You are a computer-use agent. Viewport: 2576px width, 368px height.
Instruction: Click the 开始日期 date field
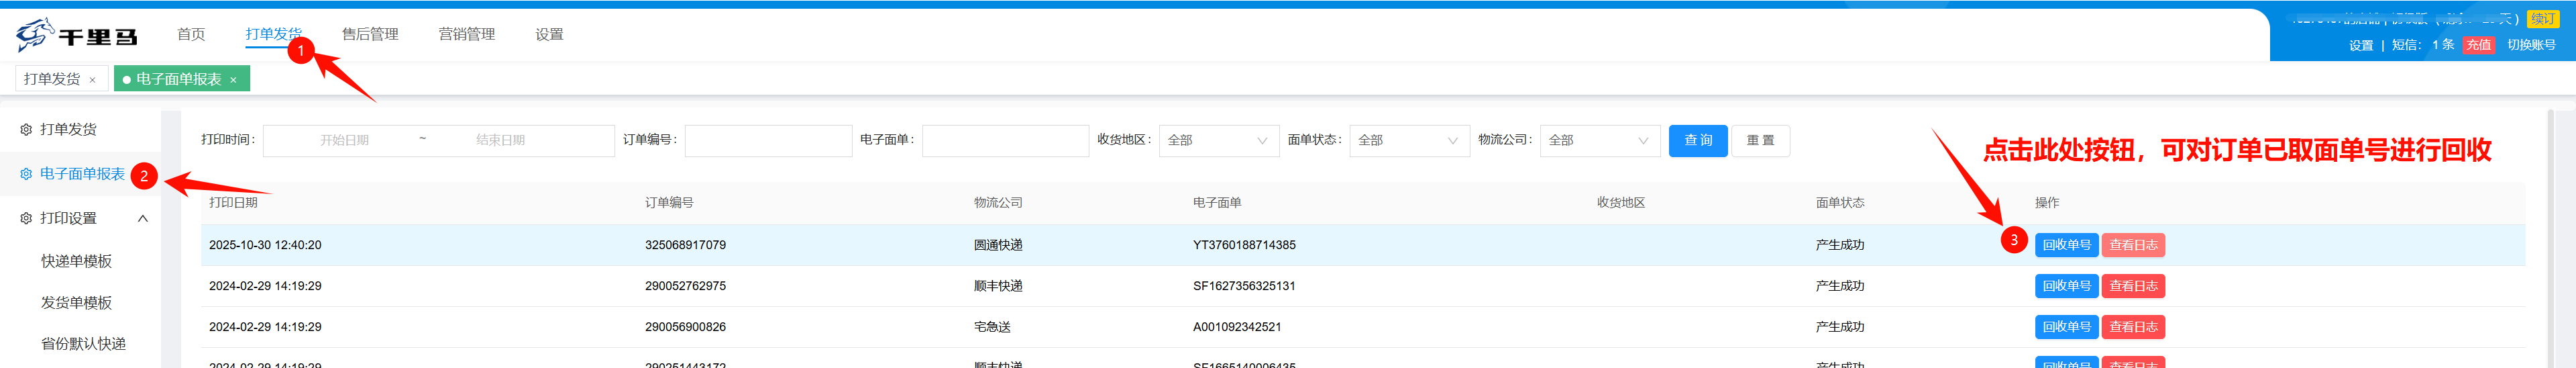(344, 141)
